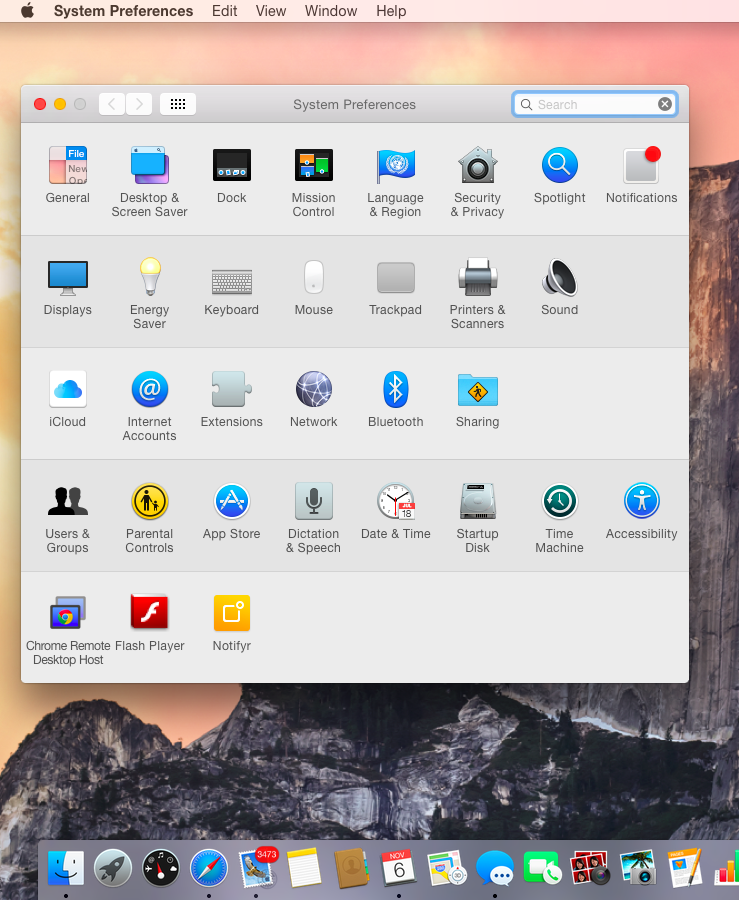Viewport: 739px width, 900px height.
Task: Clear the search field with the X button
Action: coord(665,104)
